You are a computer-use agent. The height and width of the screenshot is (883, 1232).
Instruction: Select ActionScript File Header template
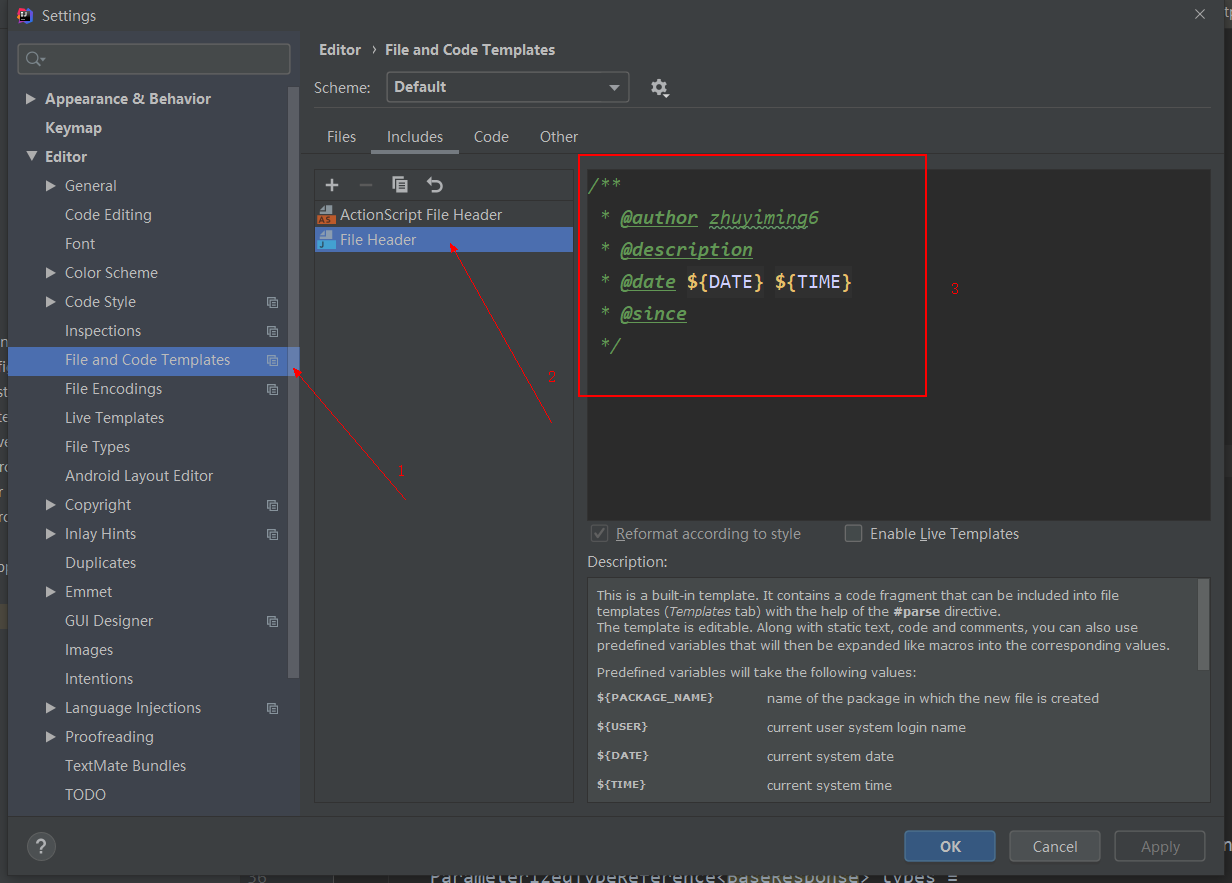[x=444, y=215]
